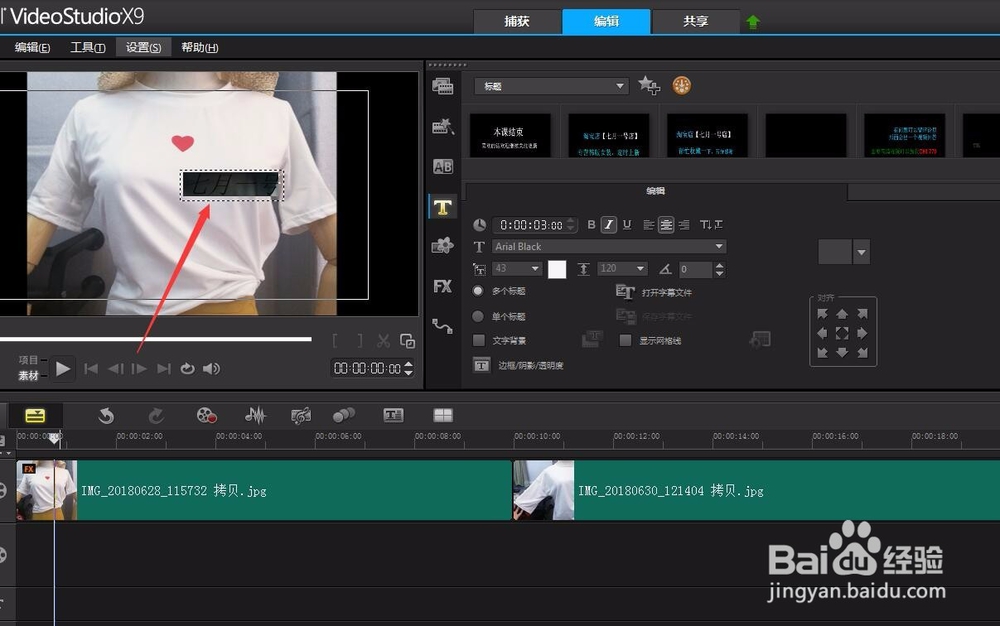Click the white text color swatch
This screenshot has width=1000, height=626.
pyautogui.click(x=556, y=268)
